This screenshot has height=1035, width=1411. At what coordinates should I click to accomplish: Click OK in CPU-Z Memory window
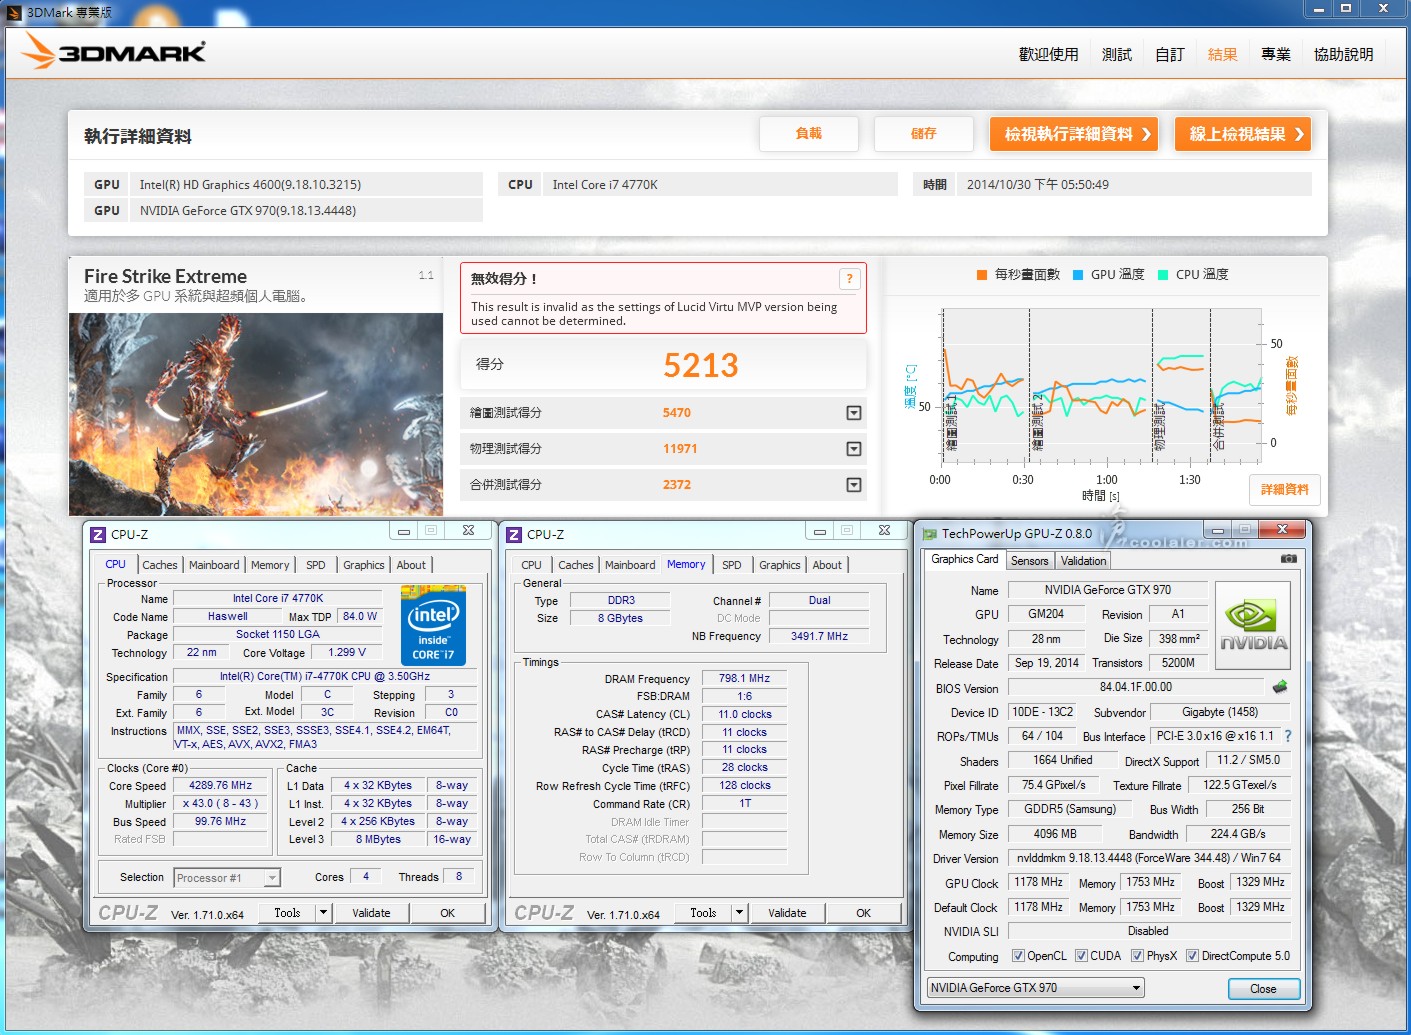tap(864, 913)
